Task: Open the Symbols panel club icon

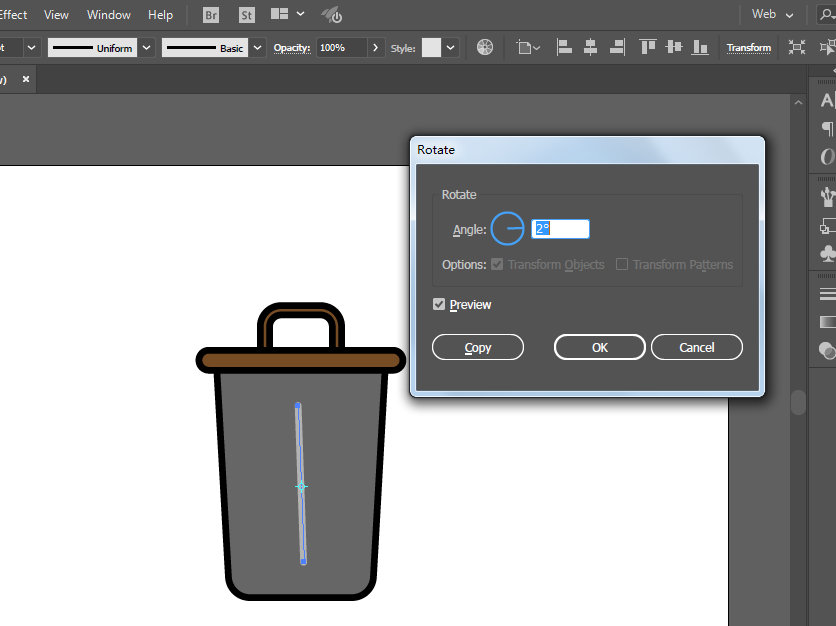Action: (x=827, y=254)
